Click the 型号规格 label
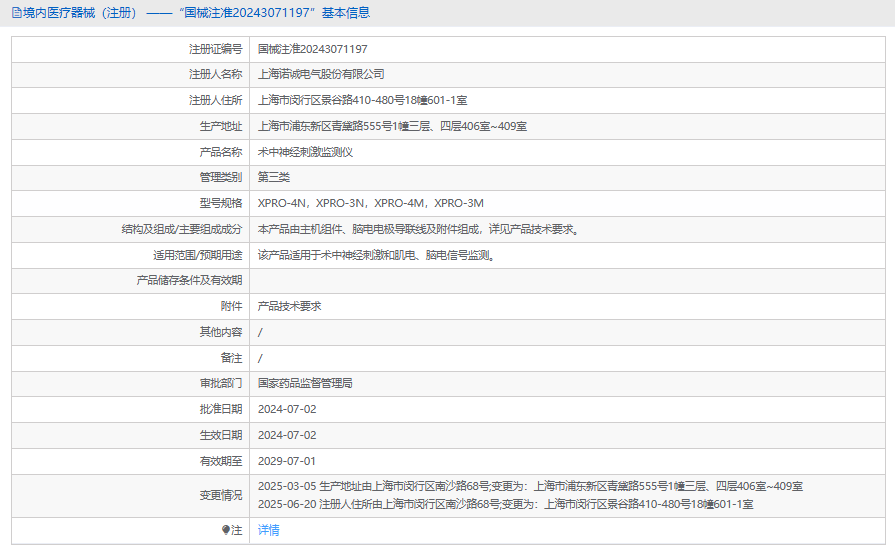The image size is (895, 547). [x=221, y=203]
